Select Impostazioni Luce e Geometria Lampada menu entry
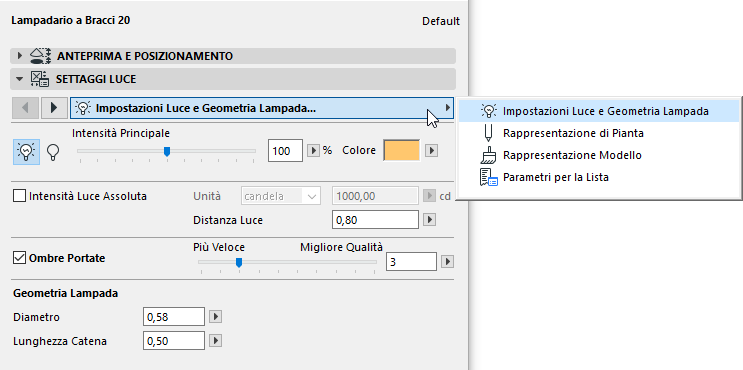 point(598,111)
